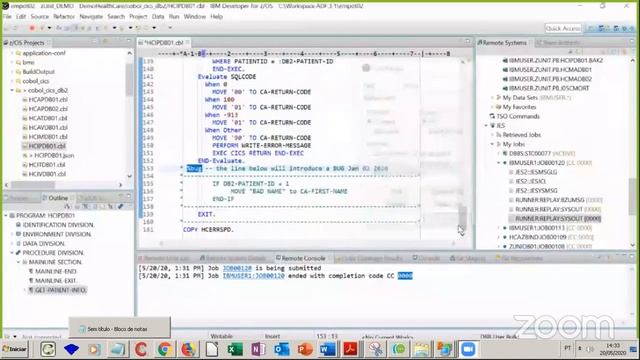
Task: Open PowerPoint from the taskbar
Action: pos(305,349)
